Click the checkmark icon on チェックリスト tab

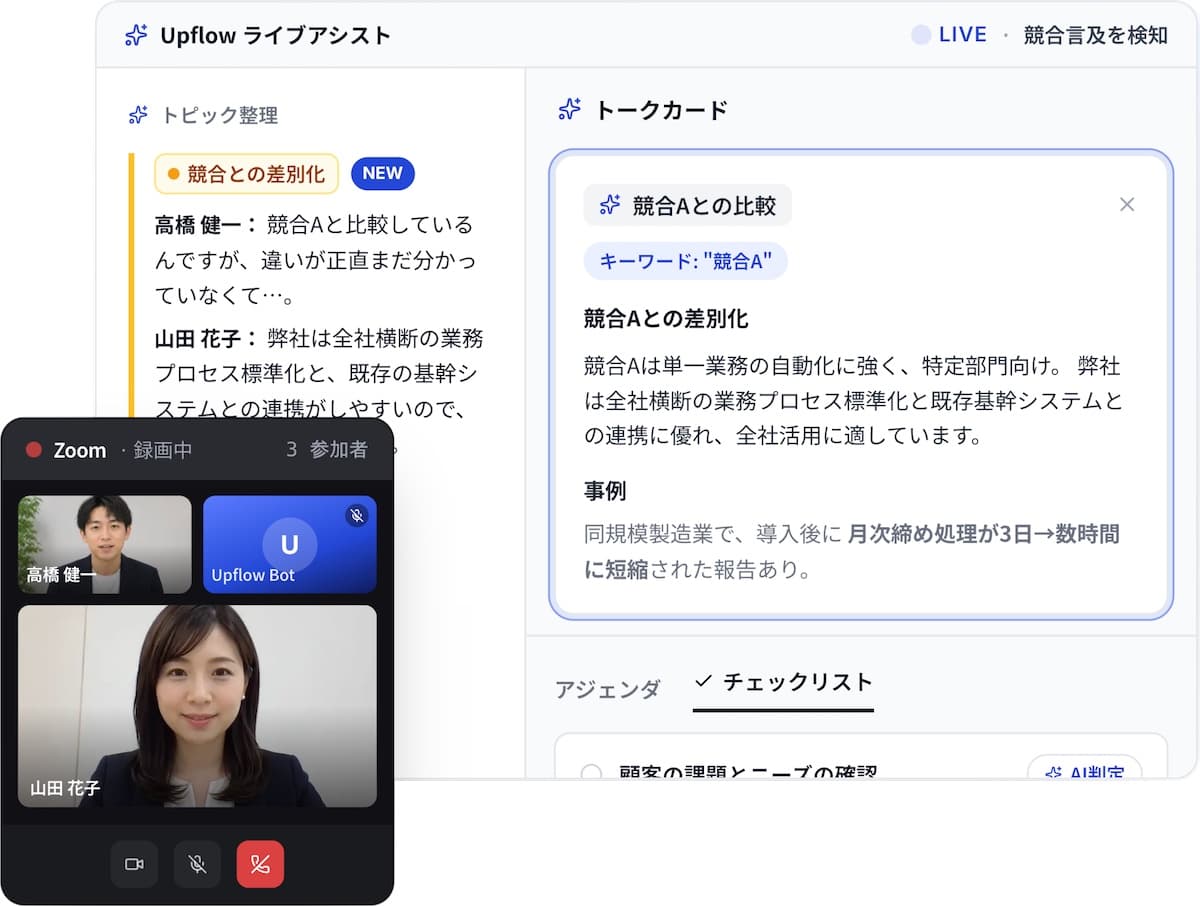703,681
